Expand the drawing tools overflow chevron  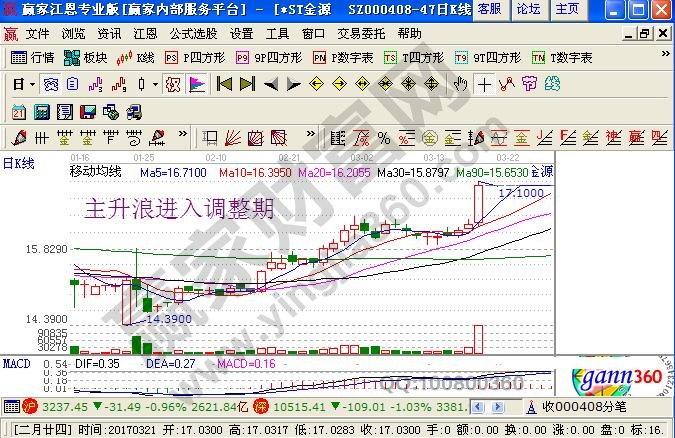183,134
